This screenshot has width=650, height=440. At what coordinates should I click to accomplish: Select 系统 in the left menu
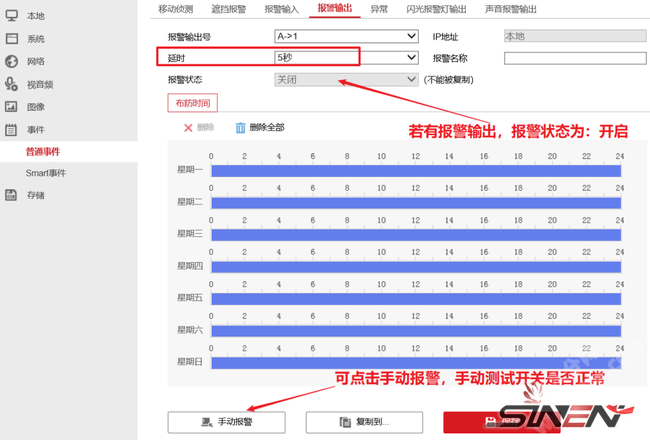click(36, 39)
